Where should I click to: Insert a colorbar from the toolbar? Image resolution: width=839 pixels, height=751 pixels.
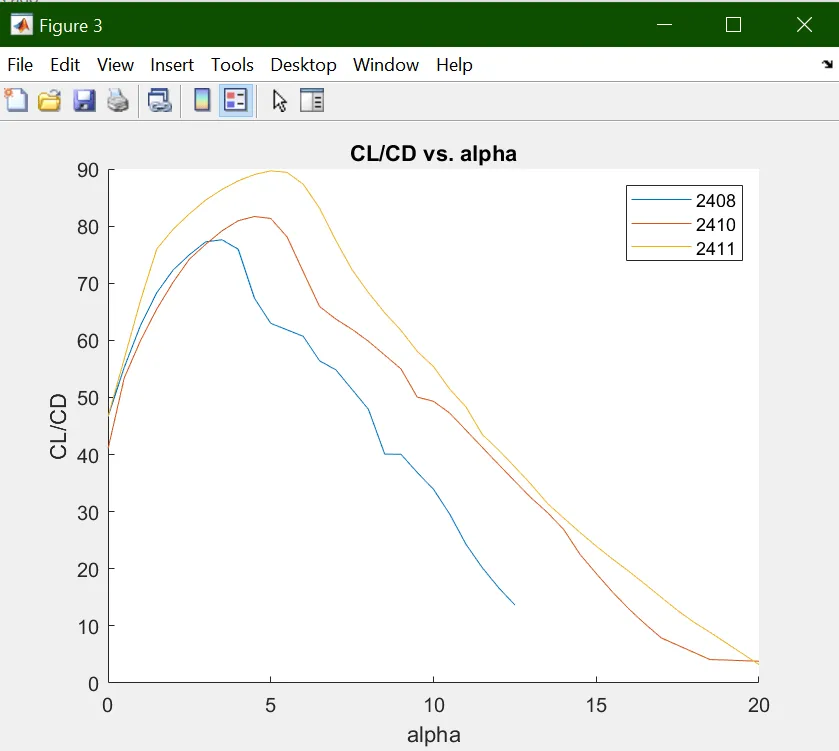[202, 100]
